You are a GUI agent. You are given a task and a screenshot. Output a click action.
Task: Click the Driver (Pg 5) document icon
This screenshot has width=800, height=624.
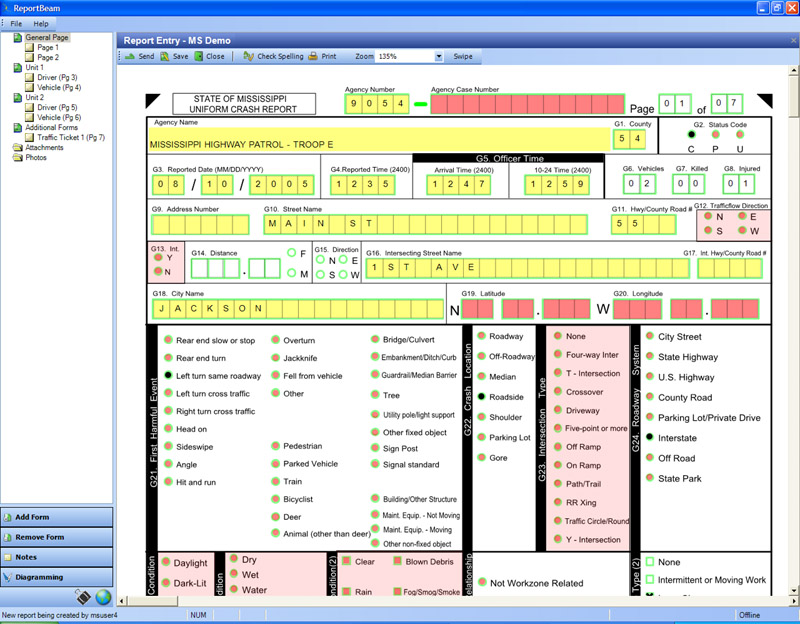click(x=30, y=108)
